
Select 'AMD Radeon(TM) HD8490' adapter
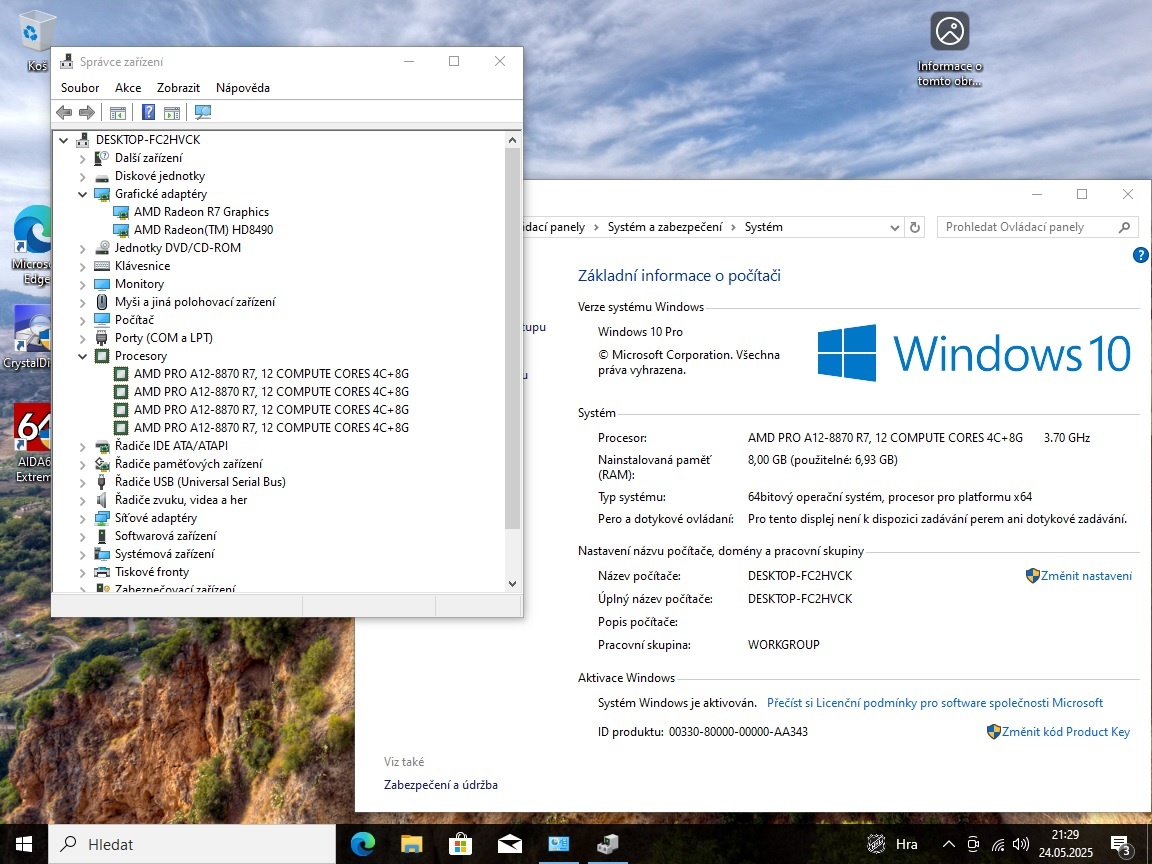click(x=204, y=230)
